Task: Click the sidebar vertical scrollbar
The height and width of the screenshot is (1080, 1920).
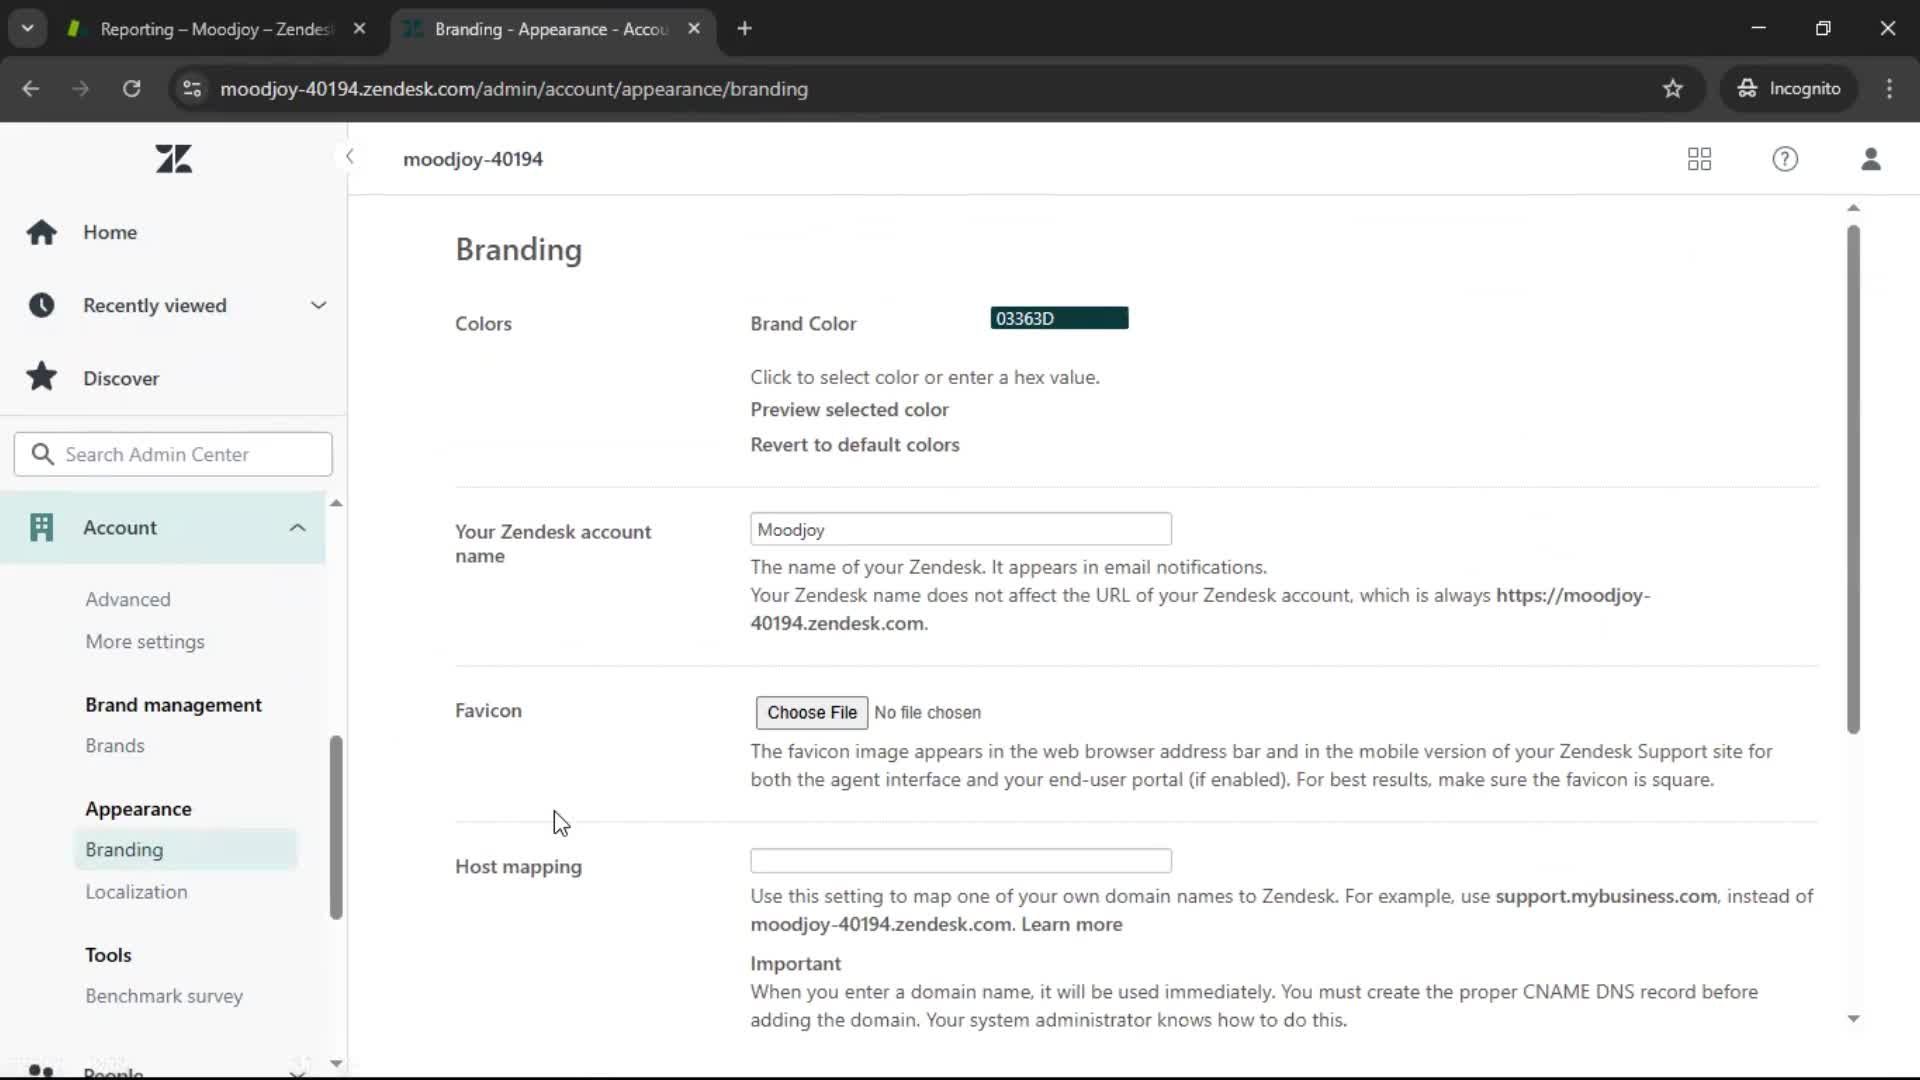Action: tap(336, 827)
